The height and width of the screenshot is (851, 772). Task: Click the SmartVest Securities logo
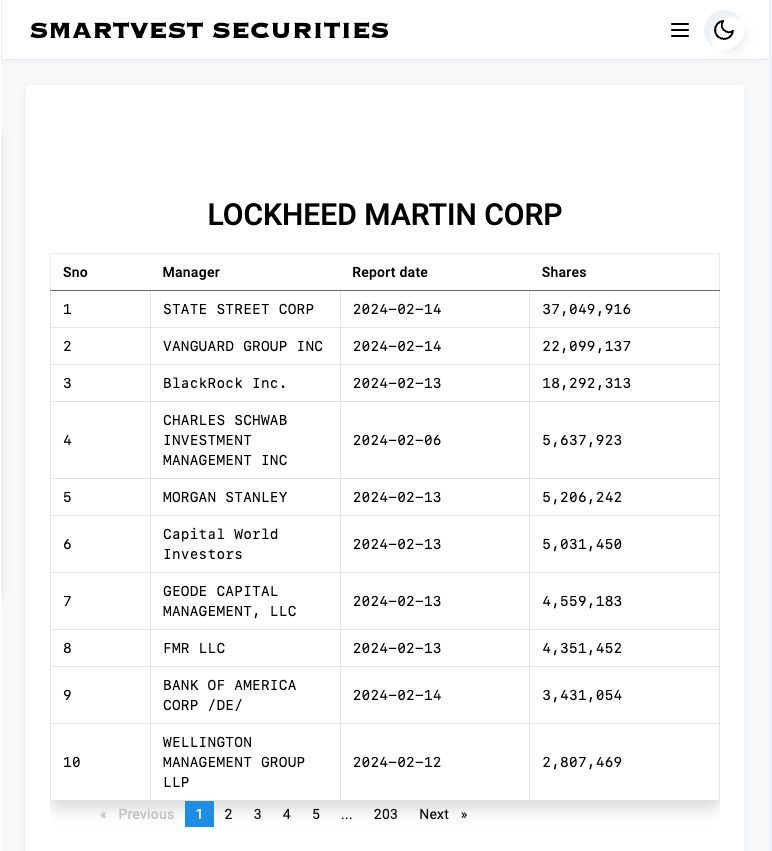209,30
